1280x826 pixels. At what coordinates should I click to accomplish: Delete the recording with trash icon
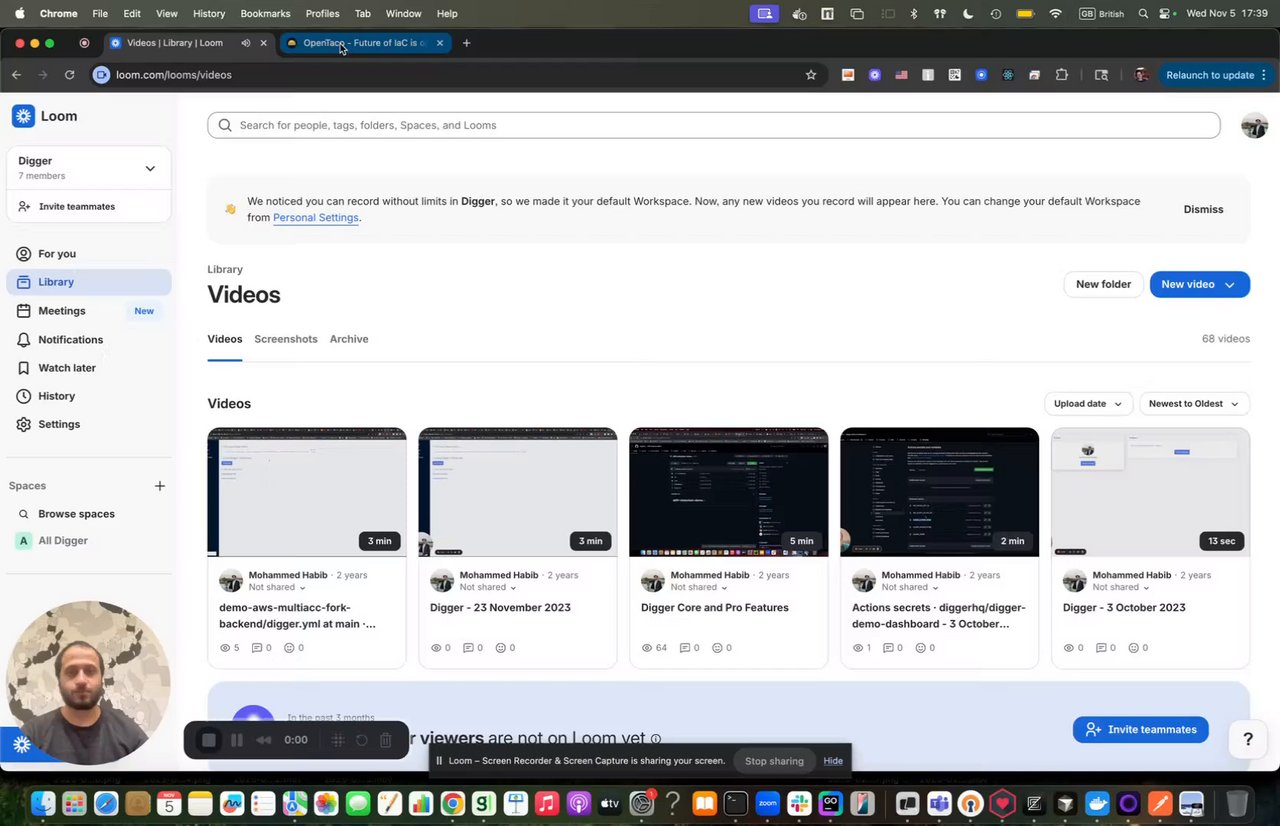(x=386, y=740)
